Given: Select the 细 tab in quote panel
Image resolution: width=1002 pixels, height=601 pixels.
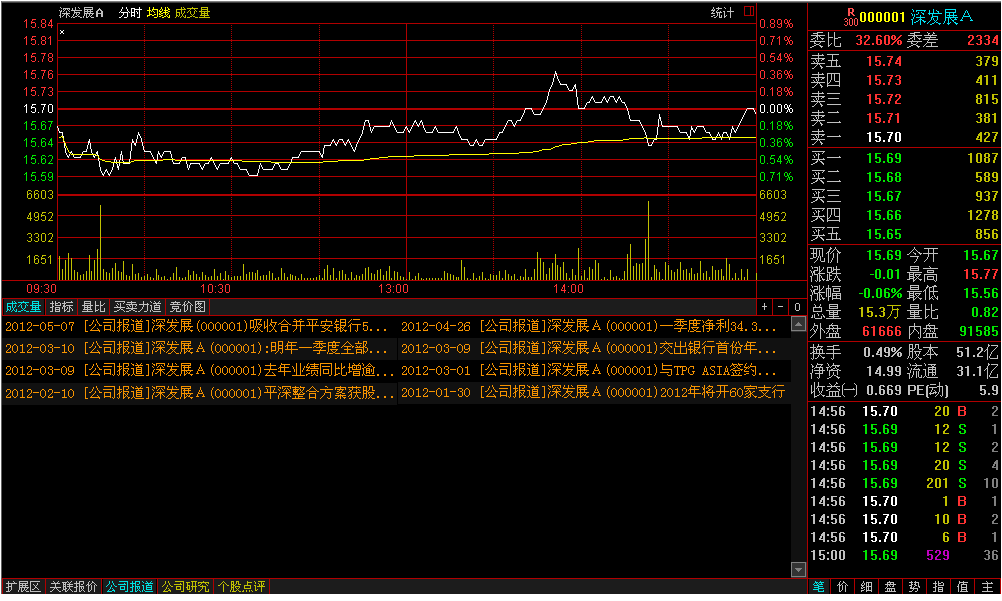Looking at the screenshot, I should click(x=867, y=586).
